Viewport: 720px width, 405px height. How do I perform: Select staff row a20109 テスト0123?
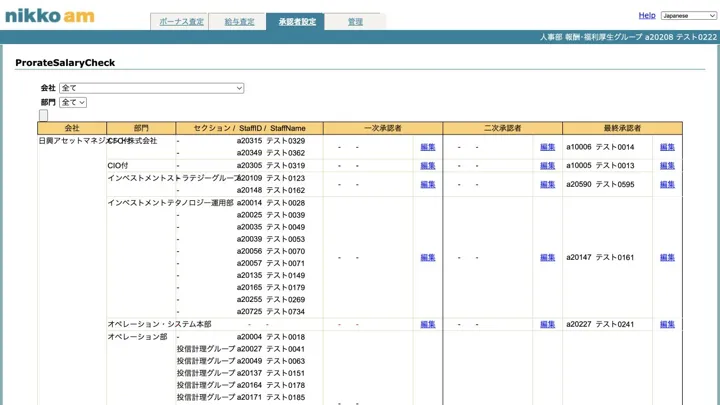tap(271, 178)
